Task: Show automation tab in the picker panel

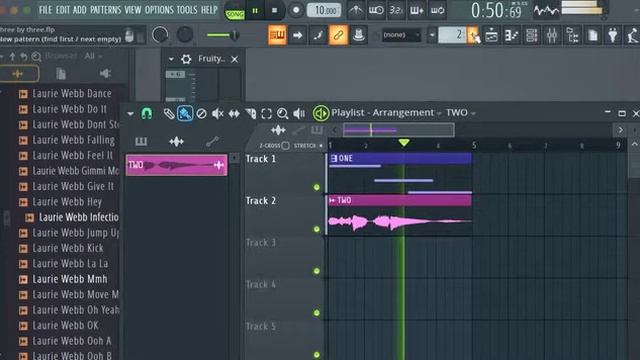Action: [212, 142]
